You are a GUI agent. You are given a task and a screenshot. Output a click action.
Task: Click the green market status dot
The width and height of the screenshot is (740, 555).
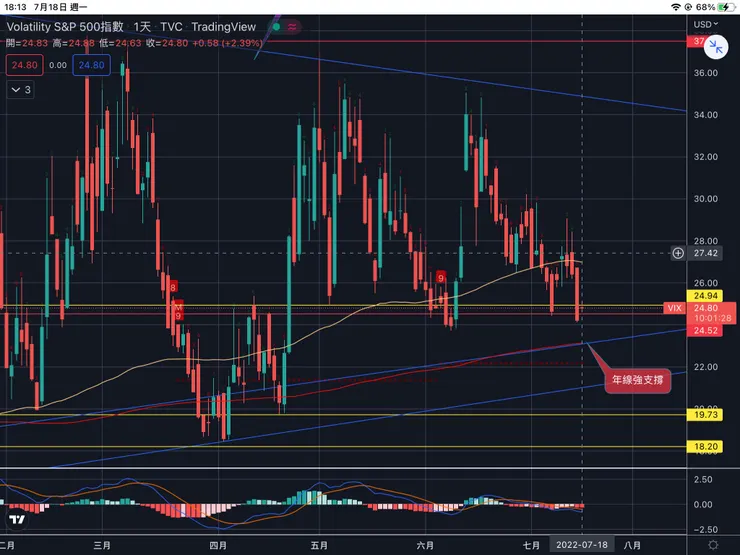pyautogui.click(x=277, y=27)
